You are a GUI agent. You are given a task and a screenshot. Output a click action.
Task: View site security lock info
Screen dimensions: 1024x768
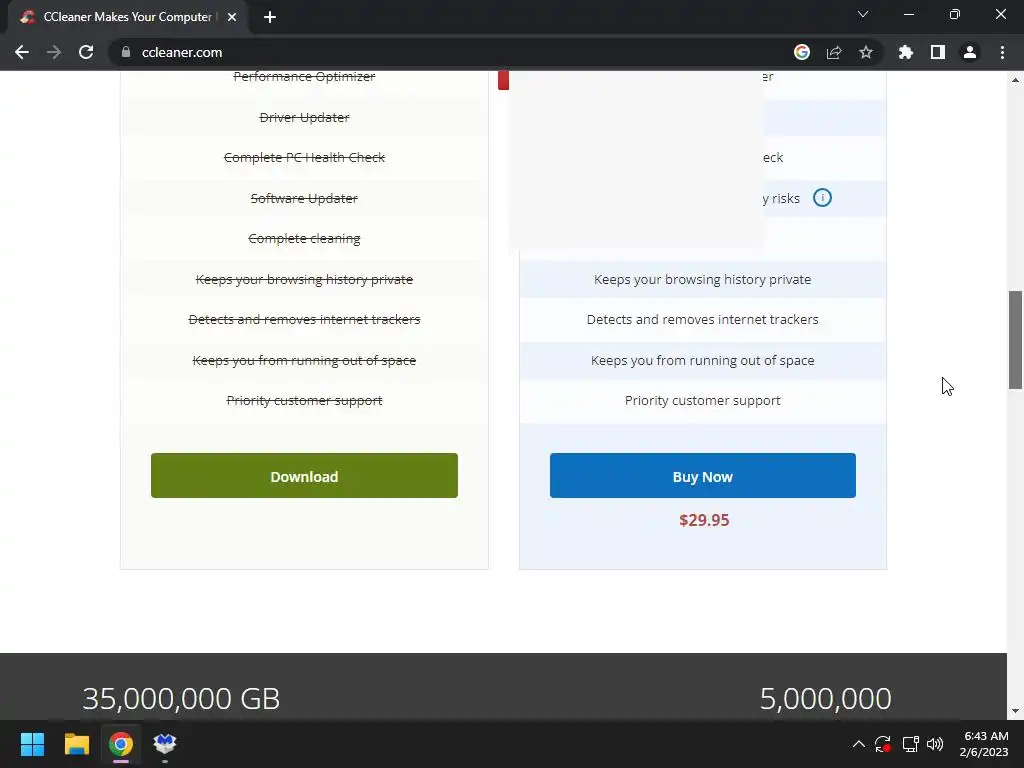[126, 52]
